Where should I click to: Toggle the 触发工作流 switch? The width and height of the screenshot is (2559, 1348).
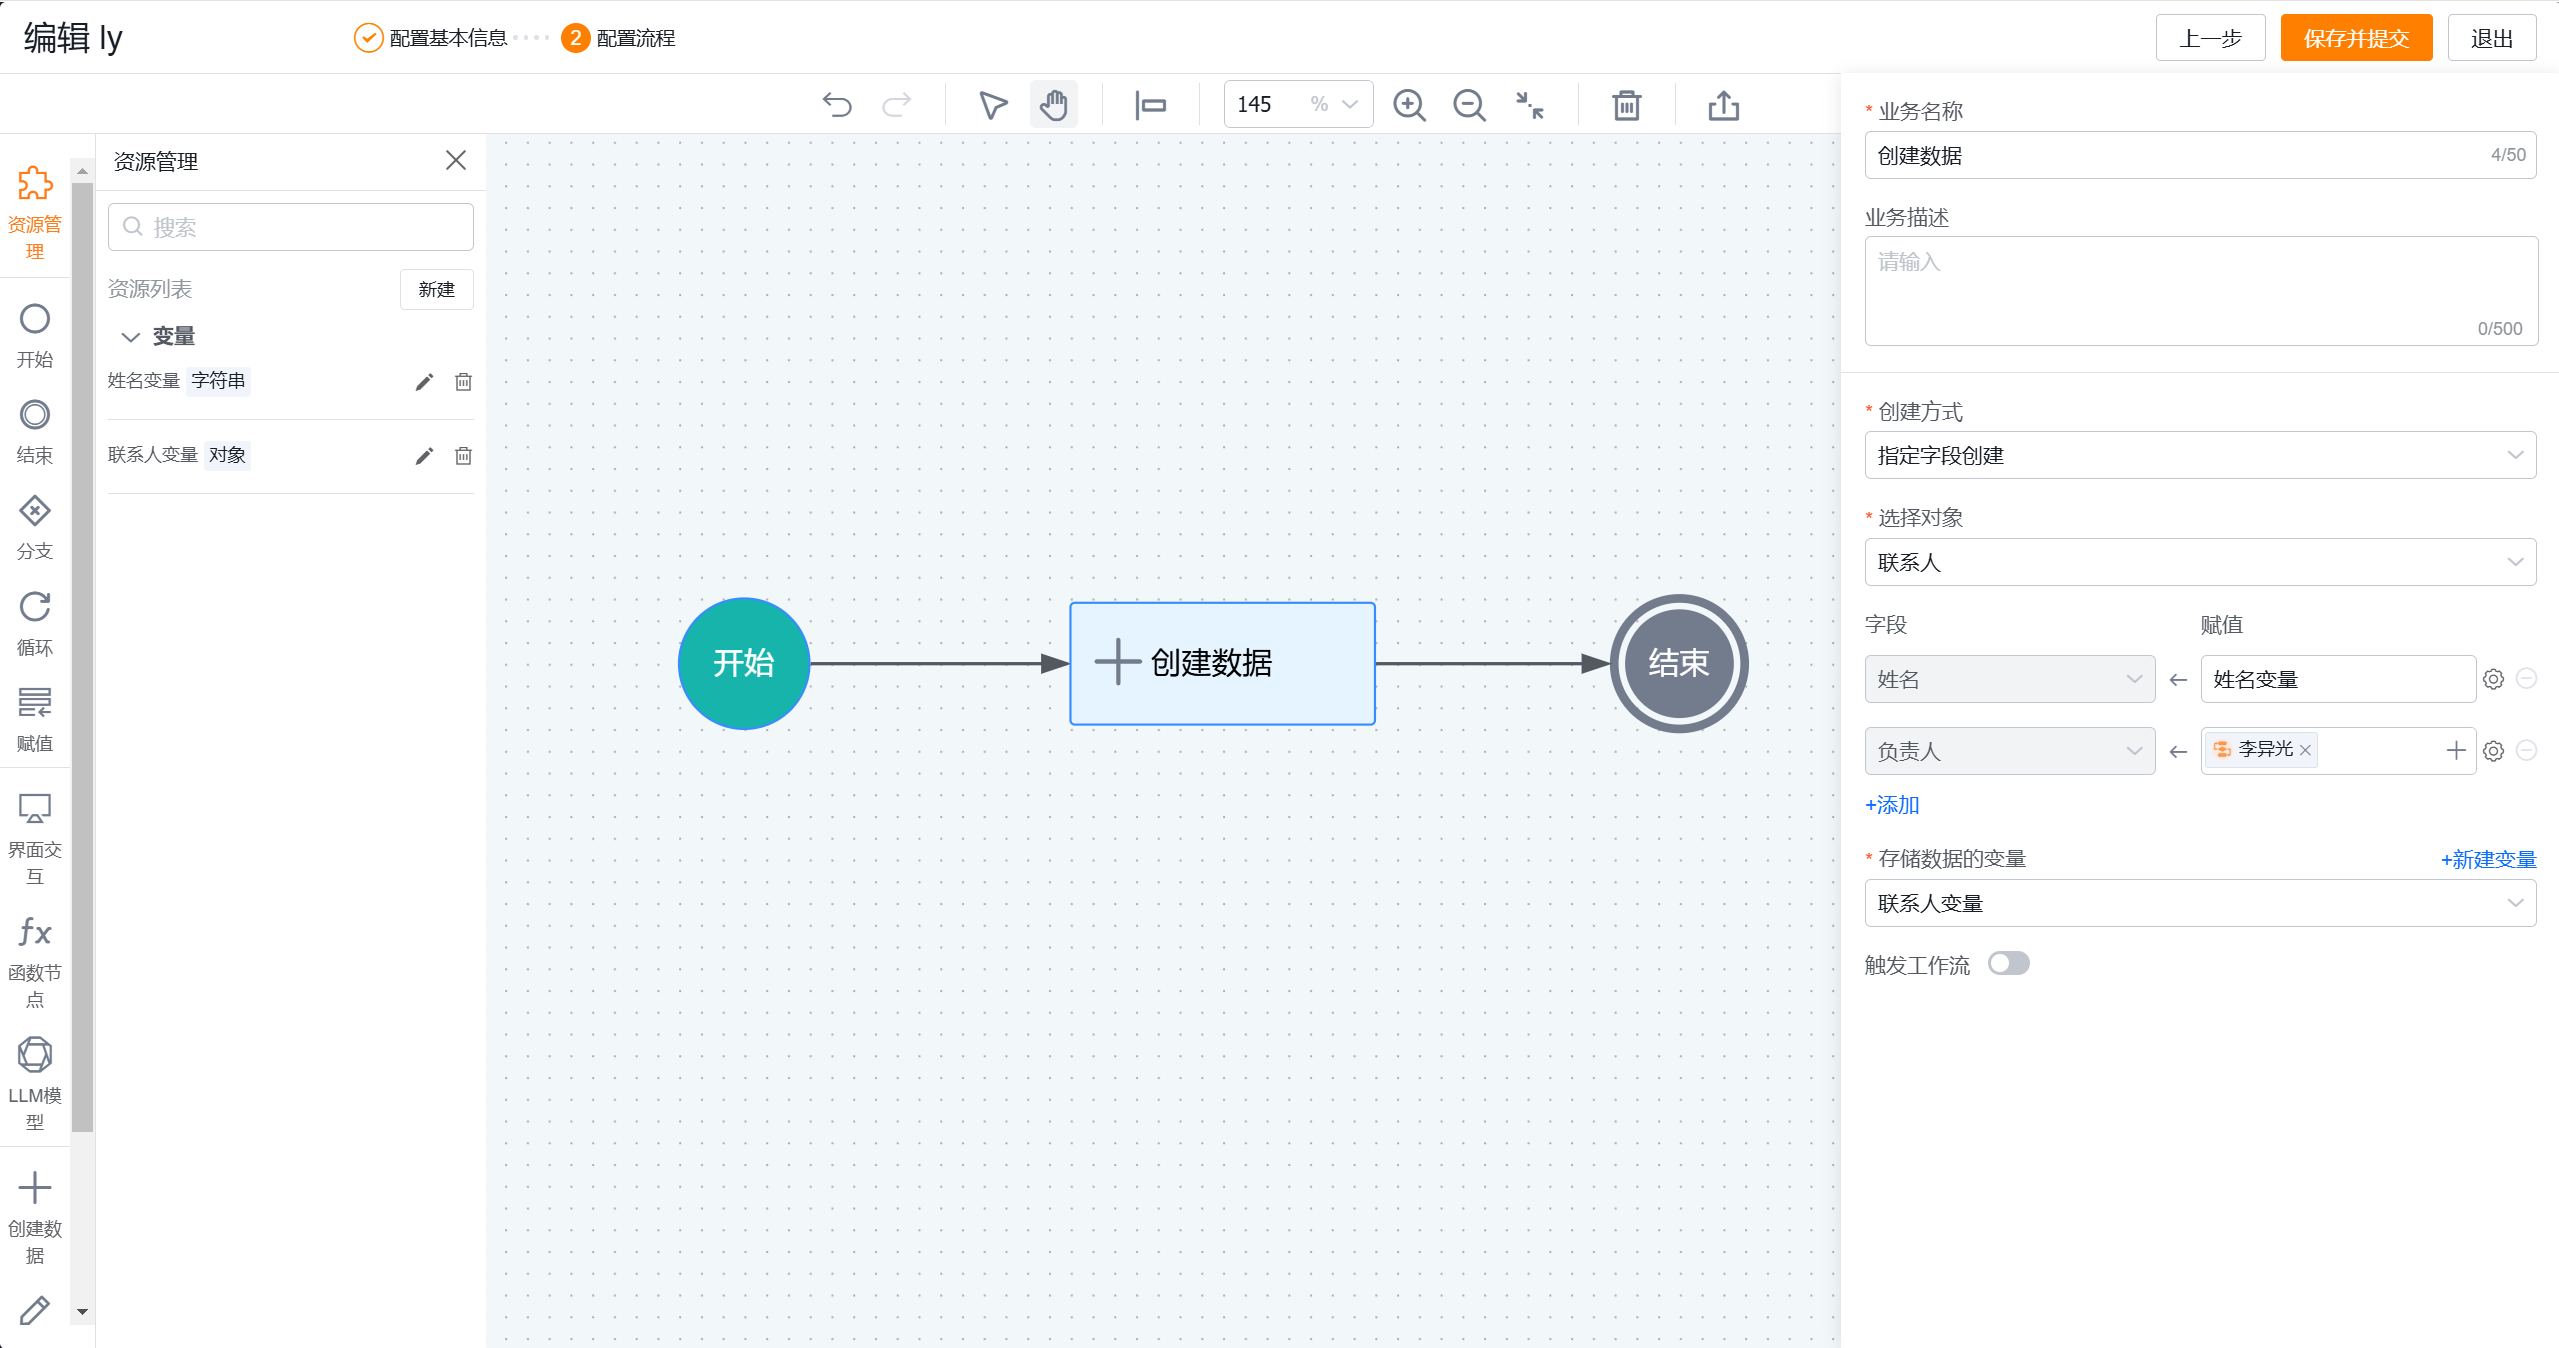tap(2008, 963)
